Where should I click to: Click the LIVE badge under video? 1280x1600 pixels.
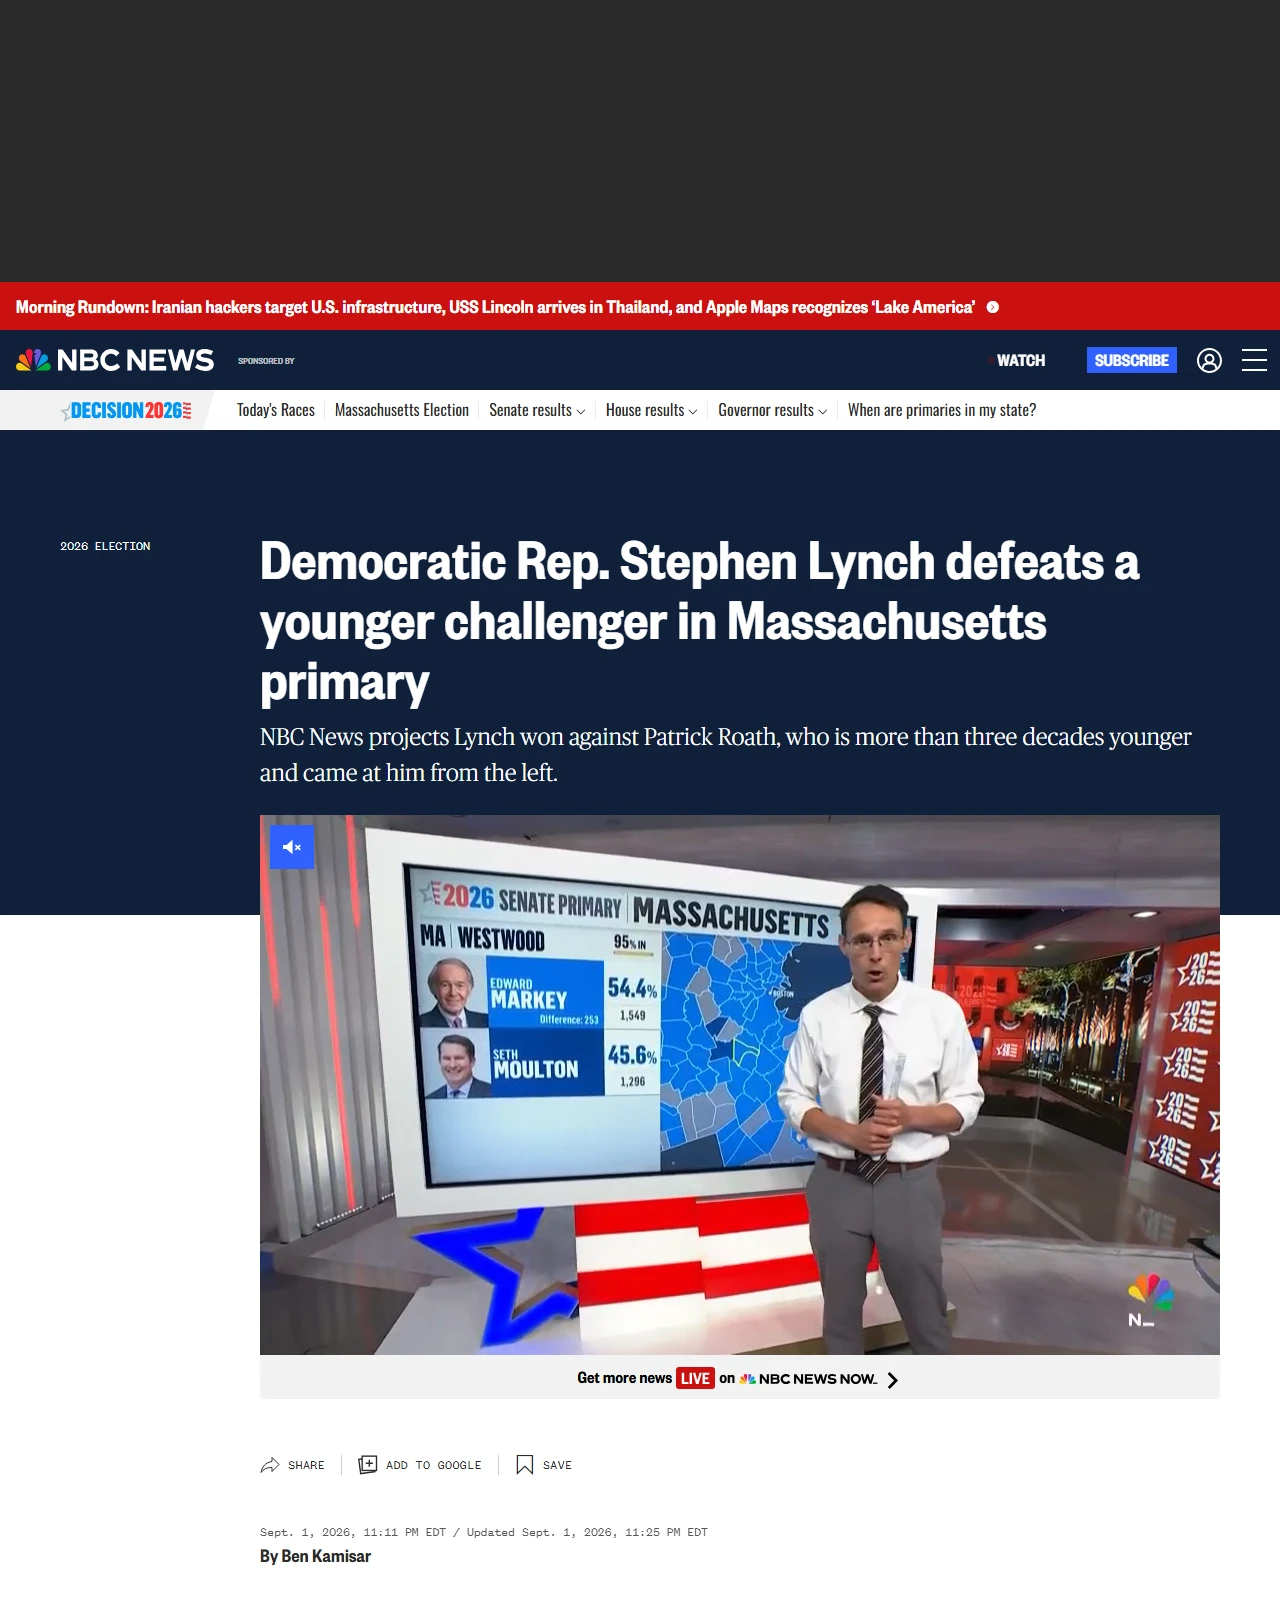695,1378
